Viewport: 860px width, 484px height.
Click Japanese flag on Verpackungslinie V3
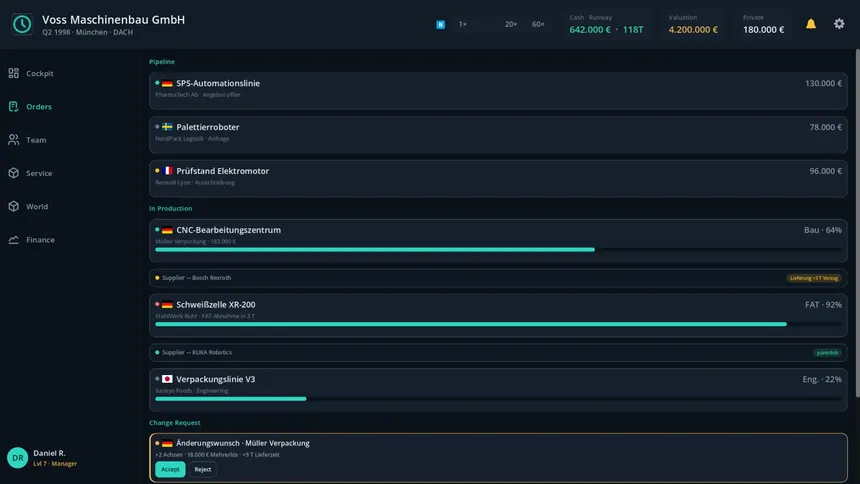167,379
